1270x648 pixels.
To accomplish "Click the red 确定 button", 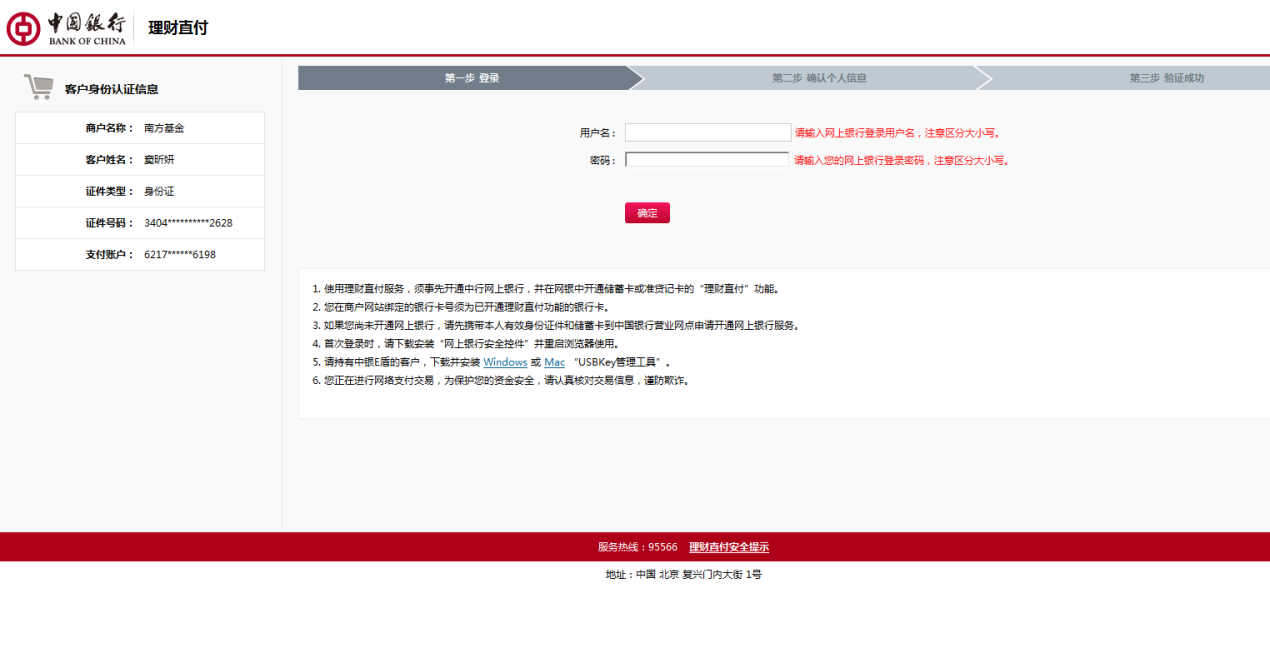I will click(x=647, y=213).
